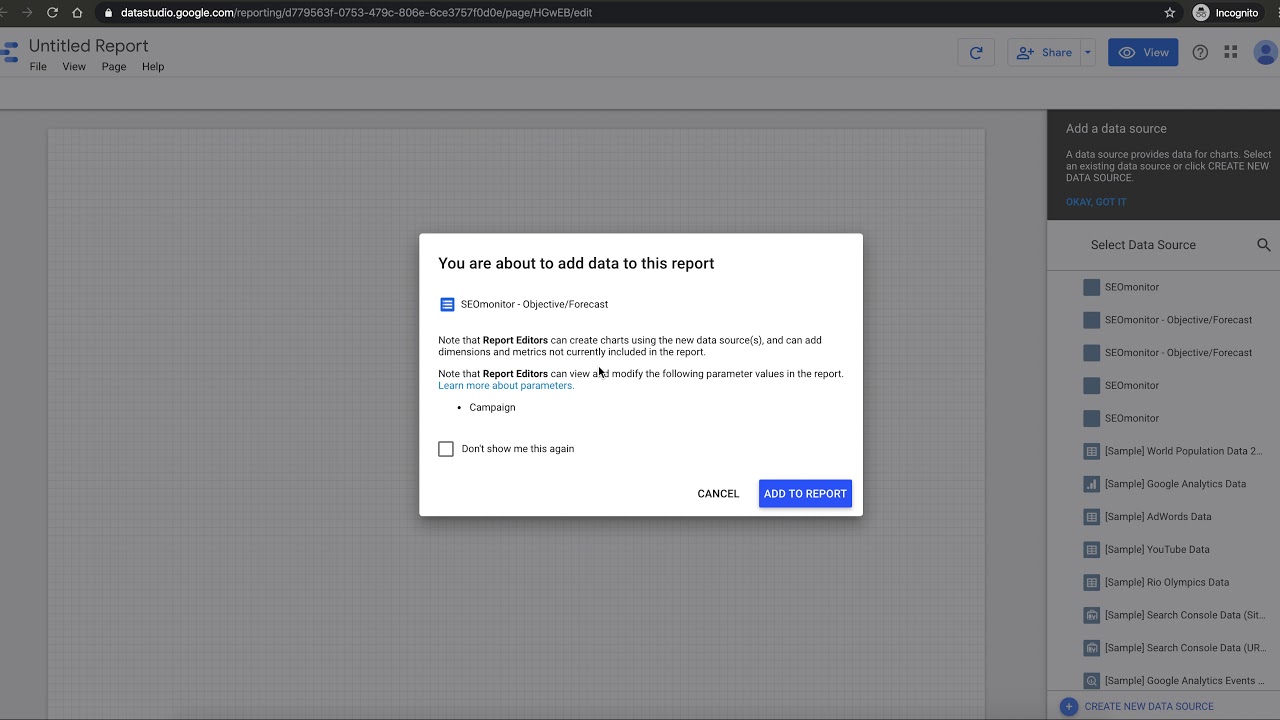Click CREATE NEW DATA SOURCE
This screenshot has width=1280, height=720.
tap(1148, 706)
